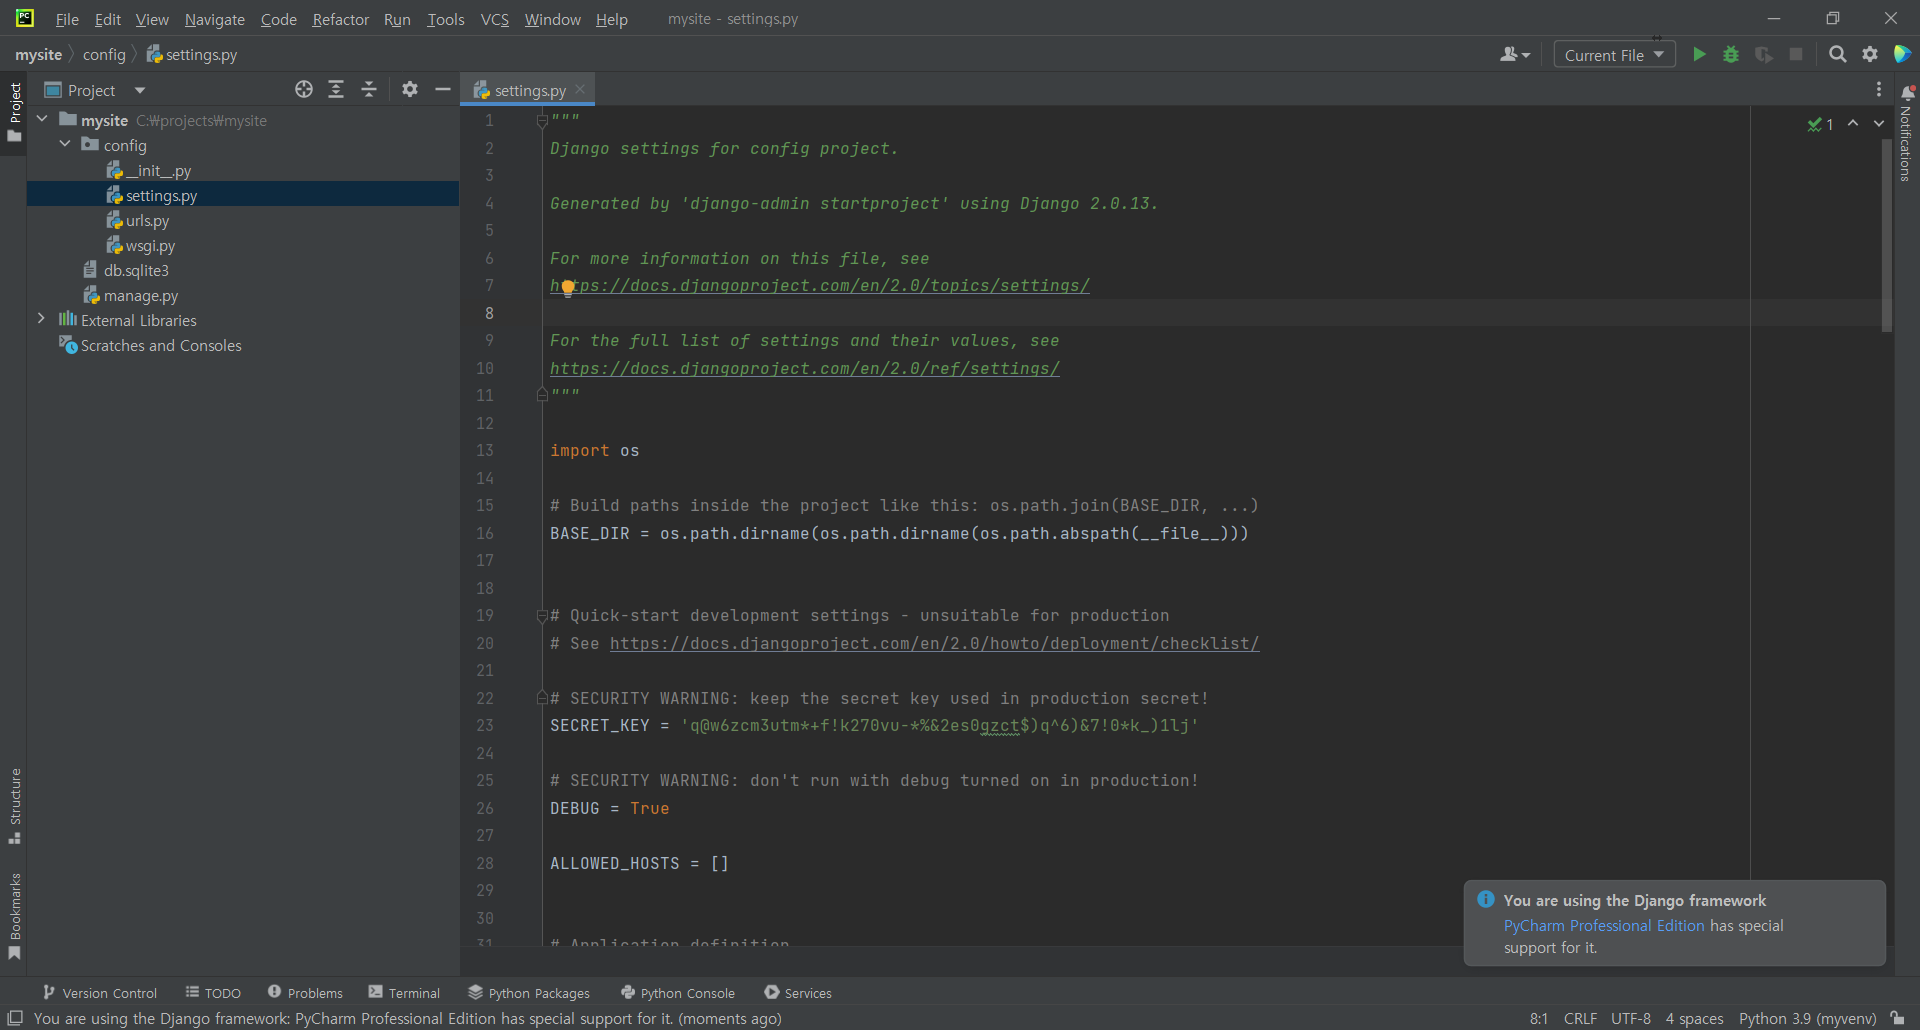Select manage.py file

point(130,295)
